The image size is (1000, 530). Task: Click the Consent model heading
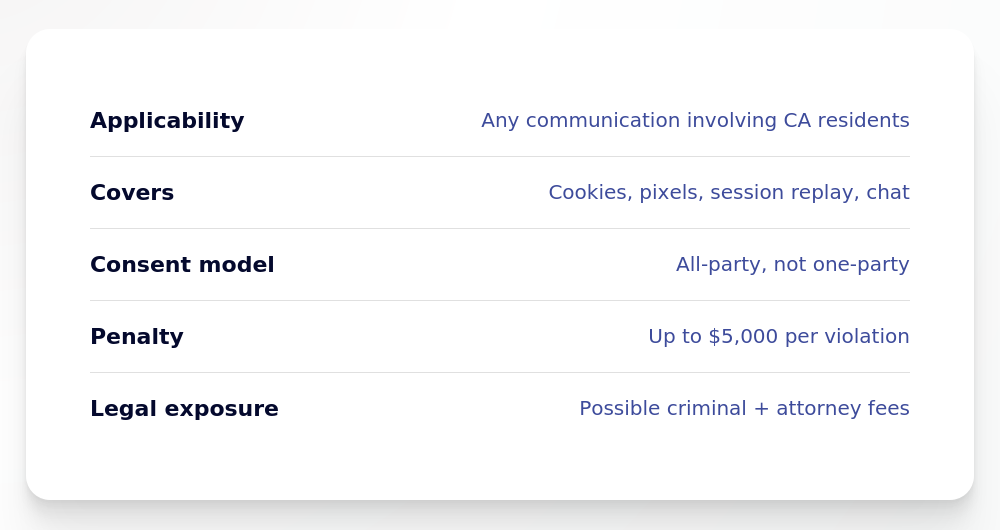(x=182, y=265)
